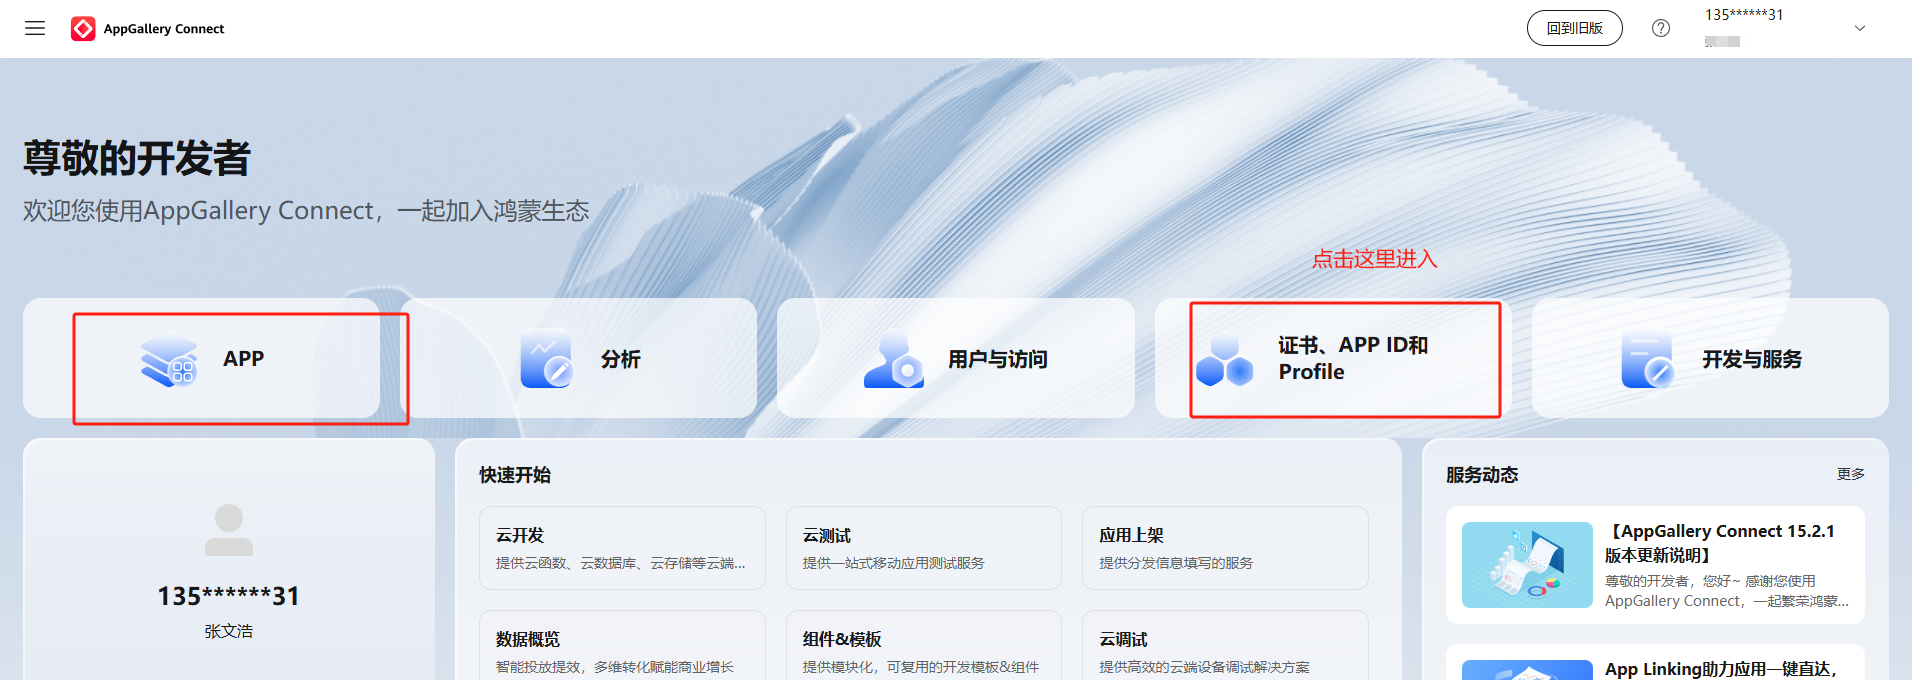Open the help question mark icon
This screenshot has height=680, width=1912.
pyautogui.click(x=1661, y=28)
